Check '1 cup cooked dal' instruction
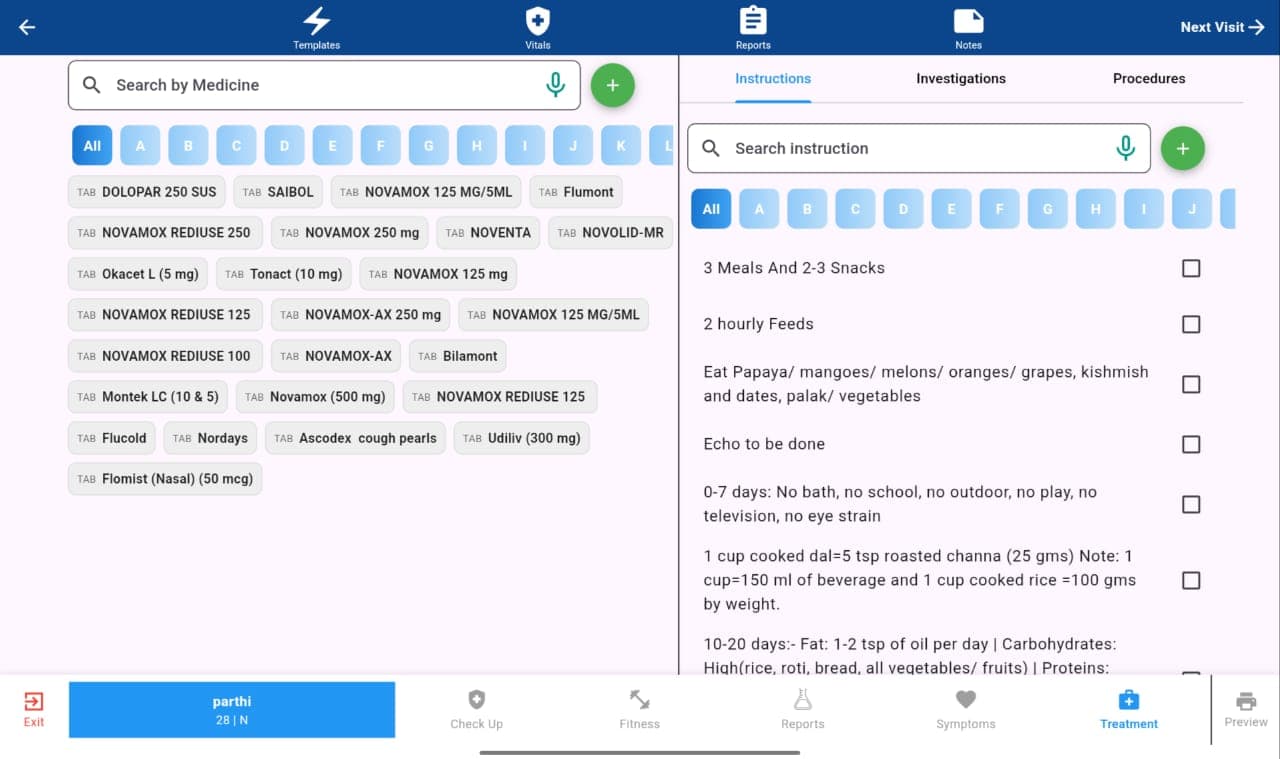This screenshot has width=1280, height=759. click(1191, 580)
